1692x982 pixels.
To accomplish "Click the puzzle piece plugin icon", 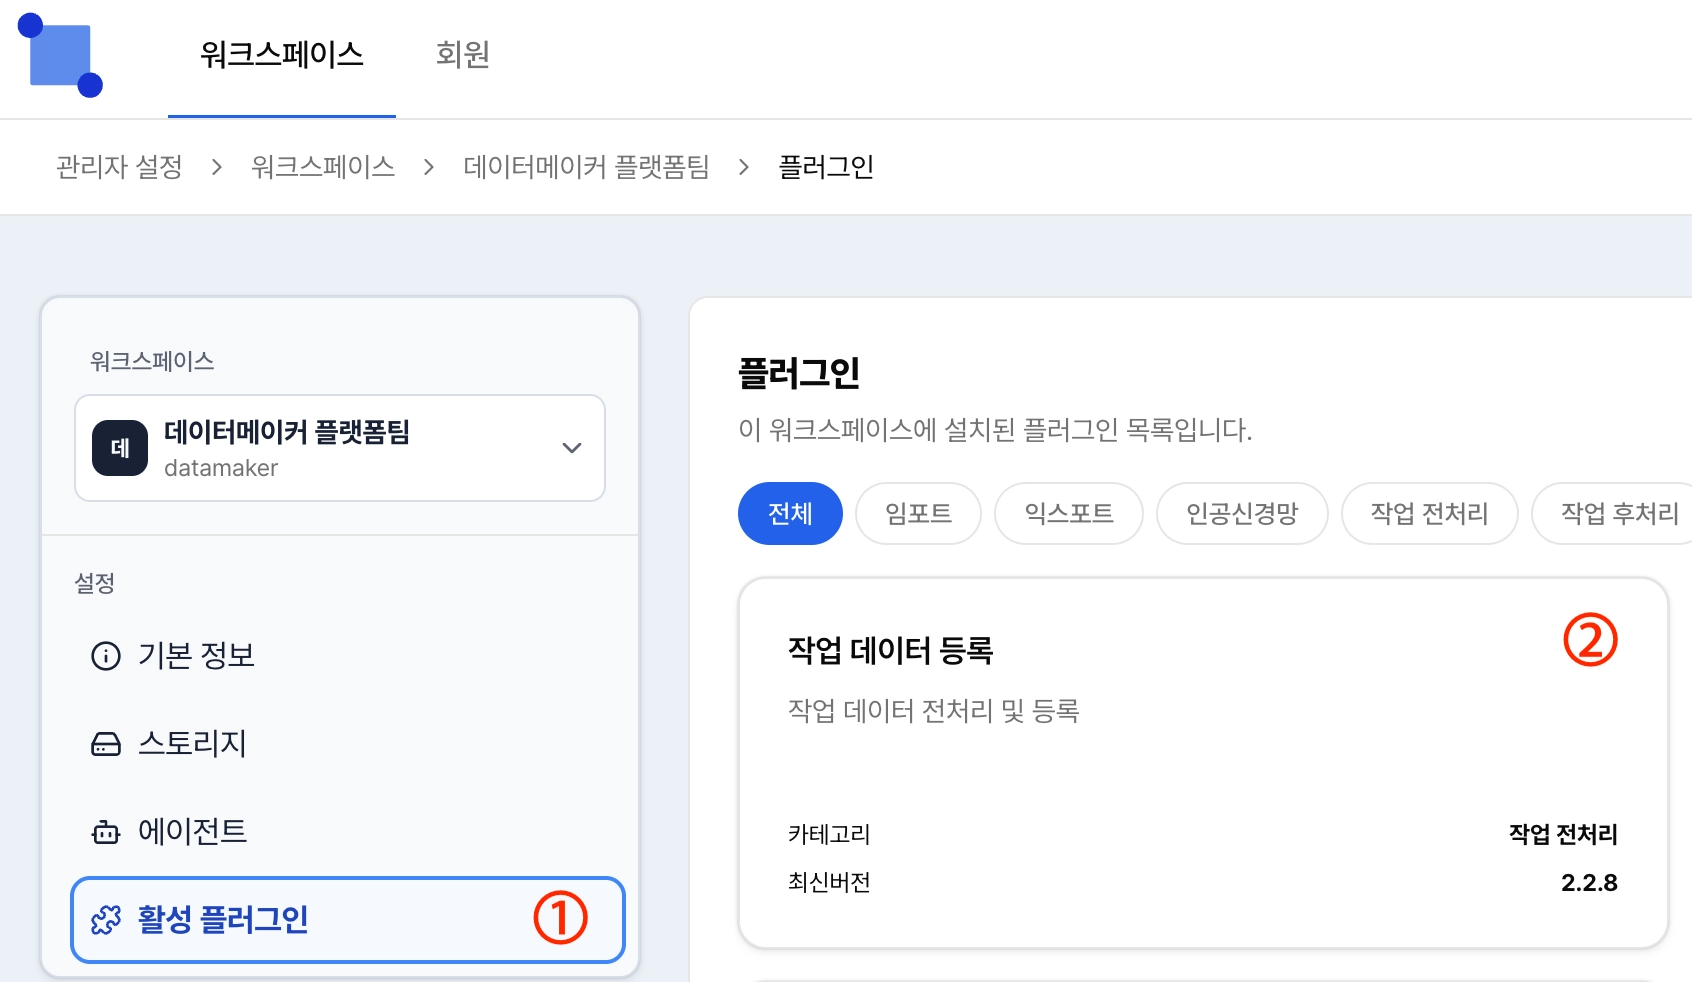I will point(106,920).
